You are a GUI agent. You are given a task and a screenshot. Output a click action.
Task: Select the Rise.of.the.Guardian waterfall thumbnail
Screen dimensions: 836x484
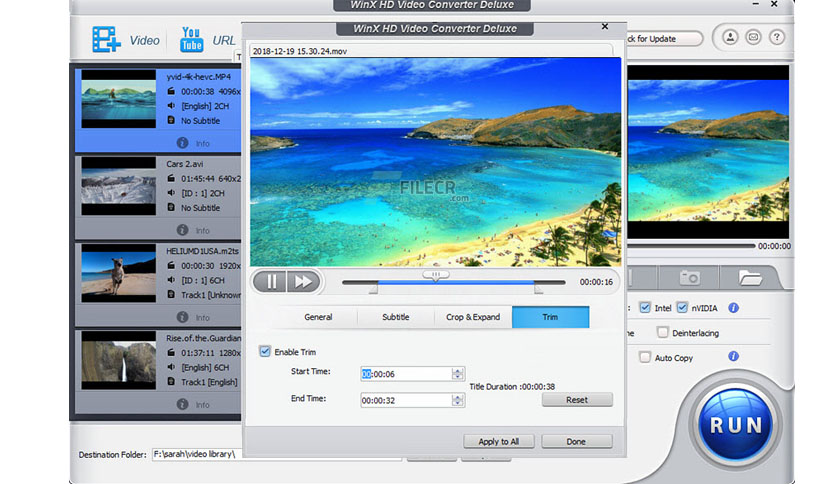coord(118,360)
